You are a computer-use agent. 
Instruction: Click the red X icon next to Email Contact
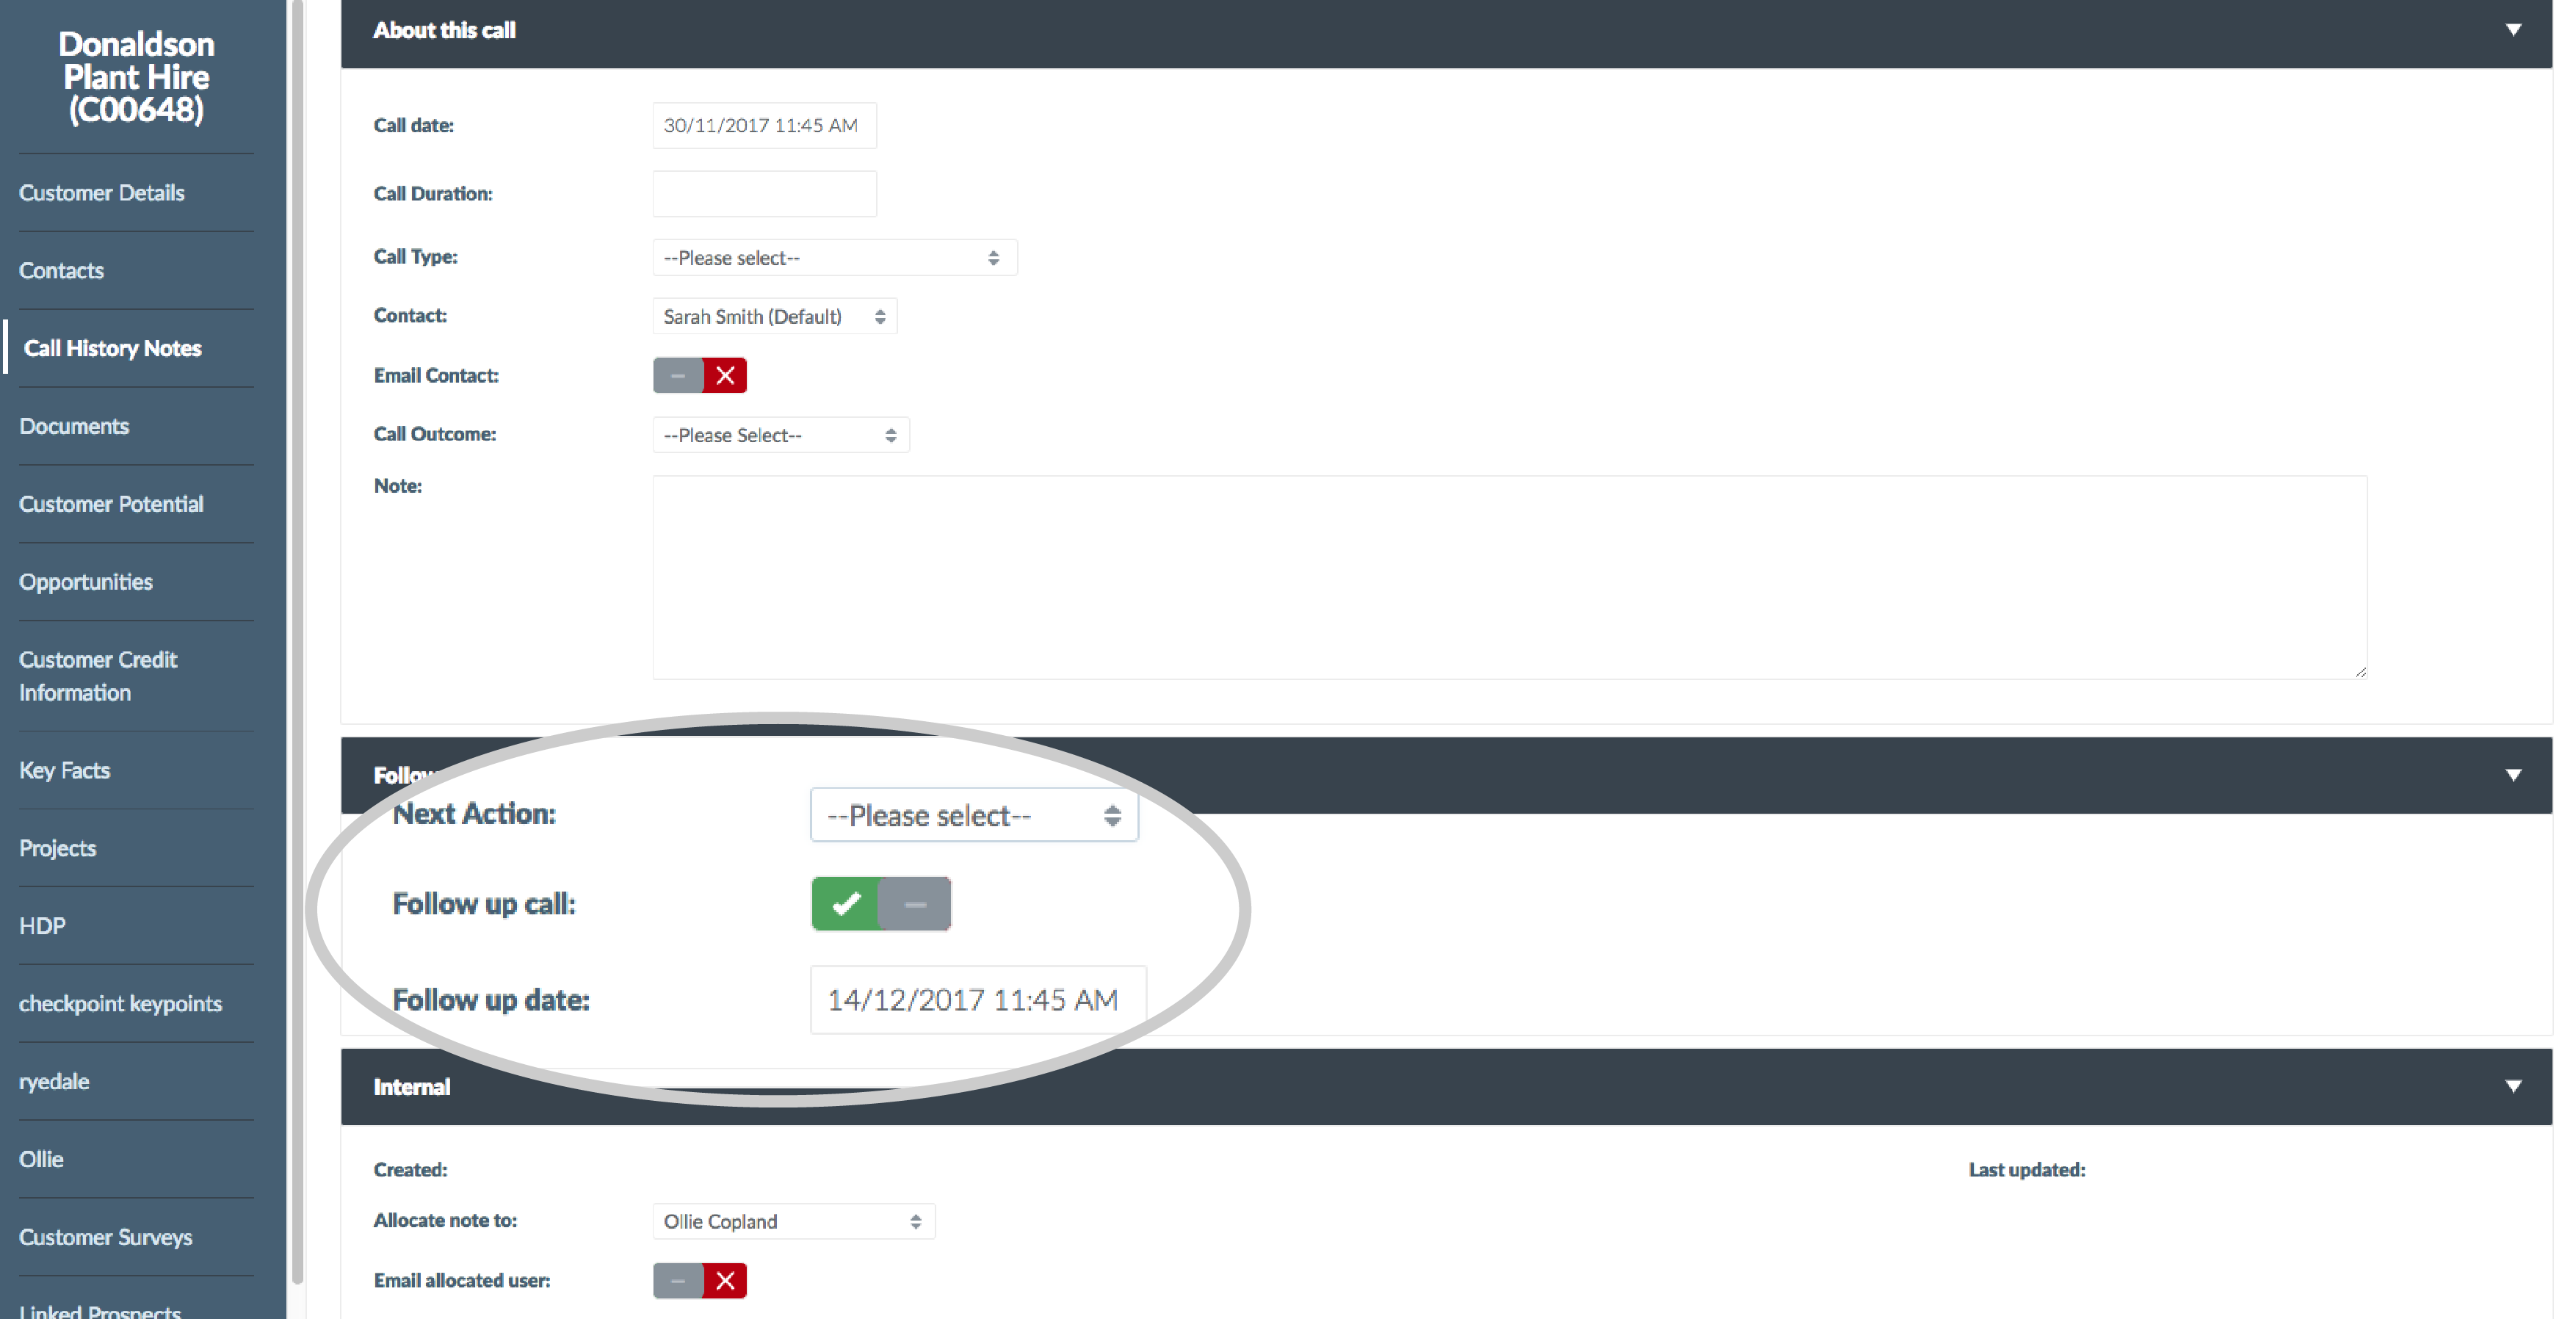(726, 375)
